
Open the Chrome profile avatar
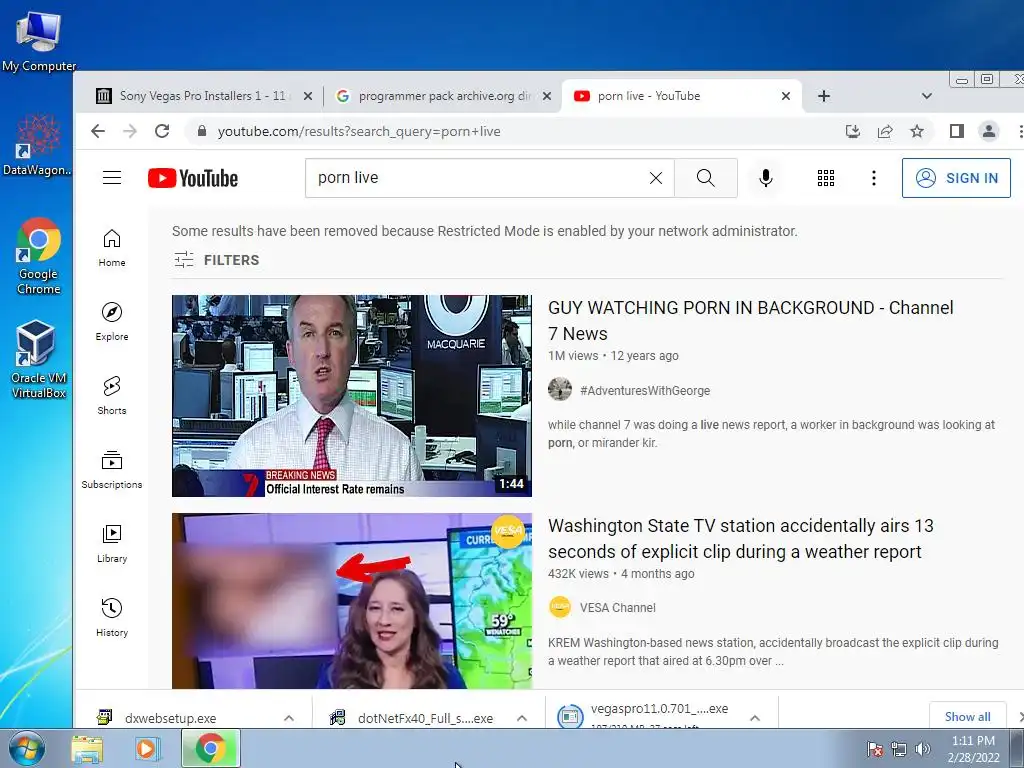989,131
